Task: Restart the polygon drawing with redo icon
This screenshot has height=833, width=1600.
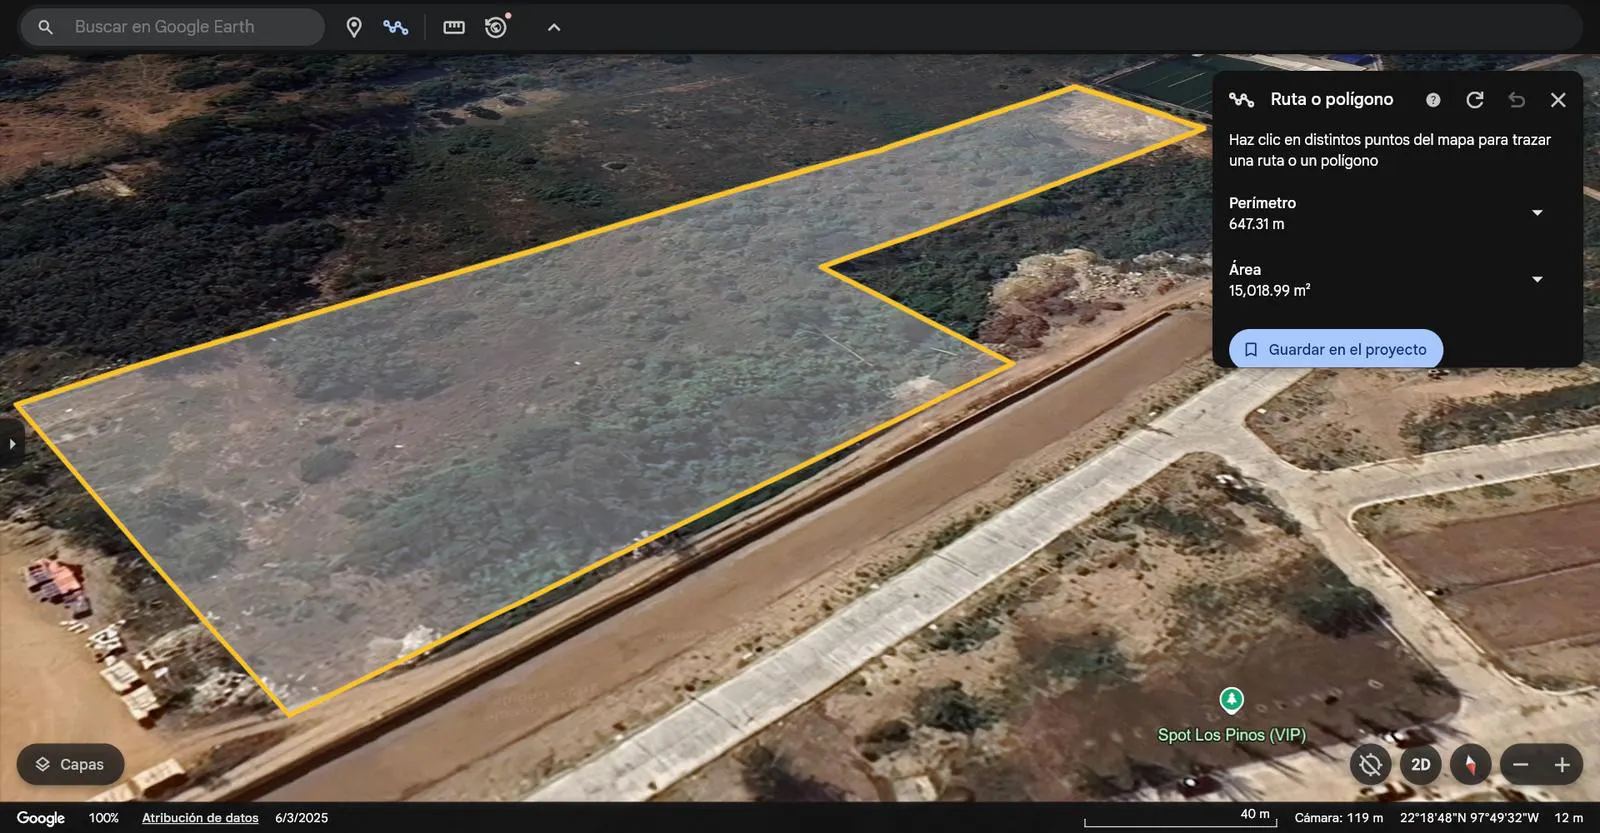Action: point(1475,100)
